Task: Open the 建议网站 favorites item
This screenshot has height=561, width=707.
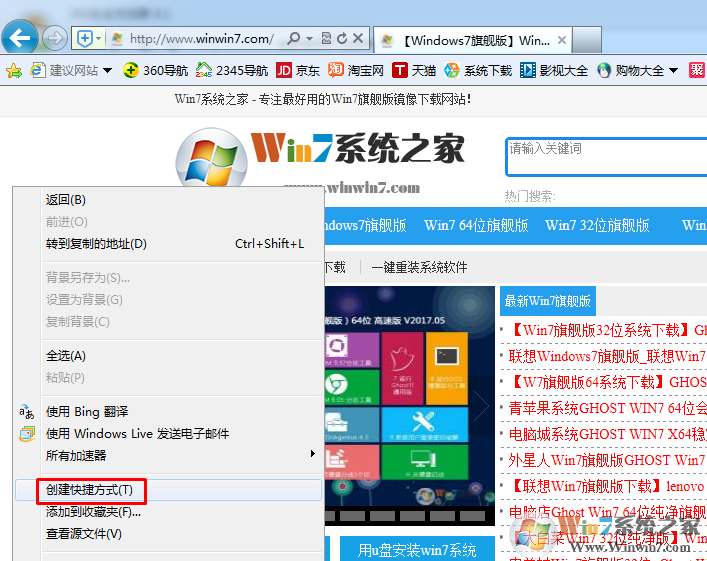Action: click(64, 70)
